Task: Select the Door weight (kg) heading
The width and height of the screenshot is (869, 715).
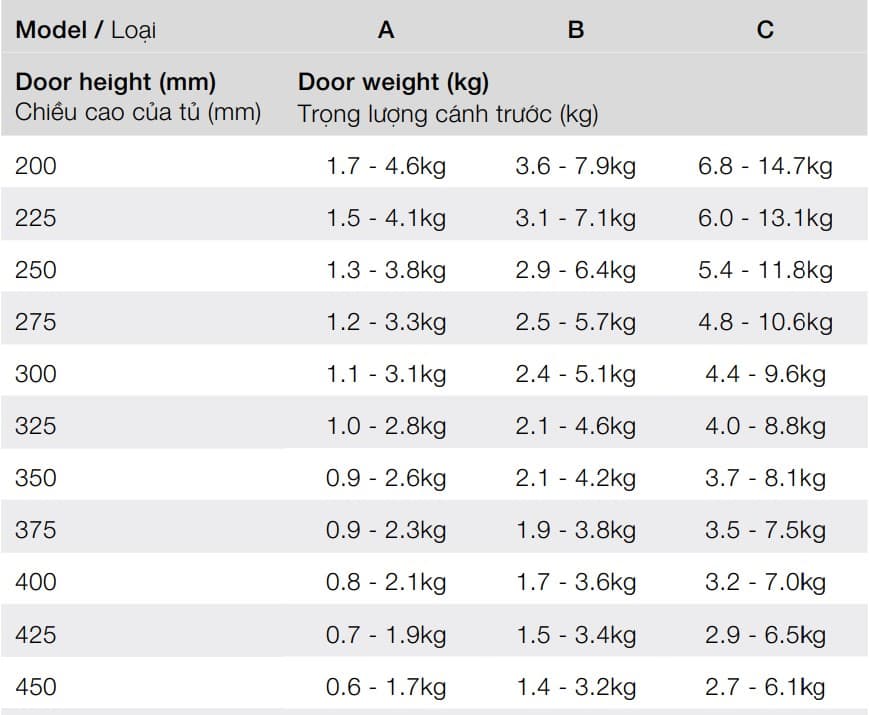Action: pos(393,82)
